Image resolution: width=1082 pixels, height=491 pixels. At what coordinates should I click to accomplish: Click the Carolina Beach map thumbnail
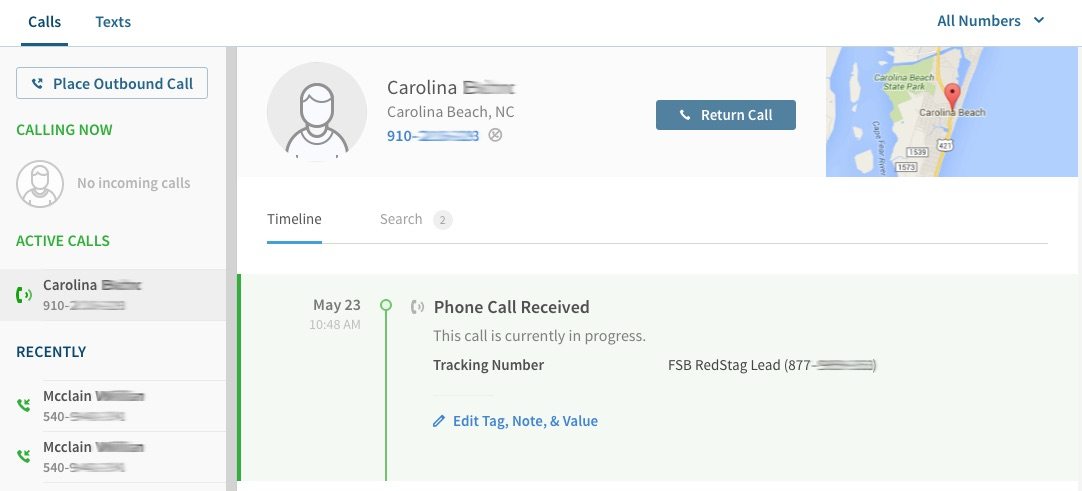tap(954, 112)
